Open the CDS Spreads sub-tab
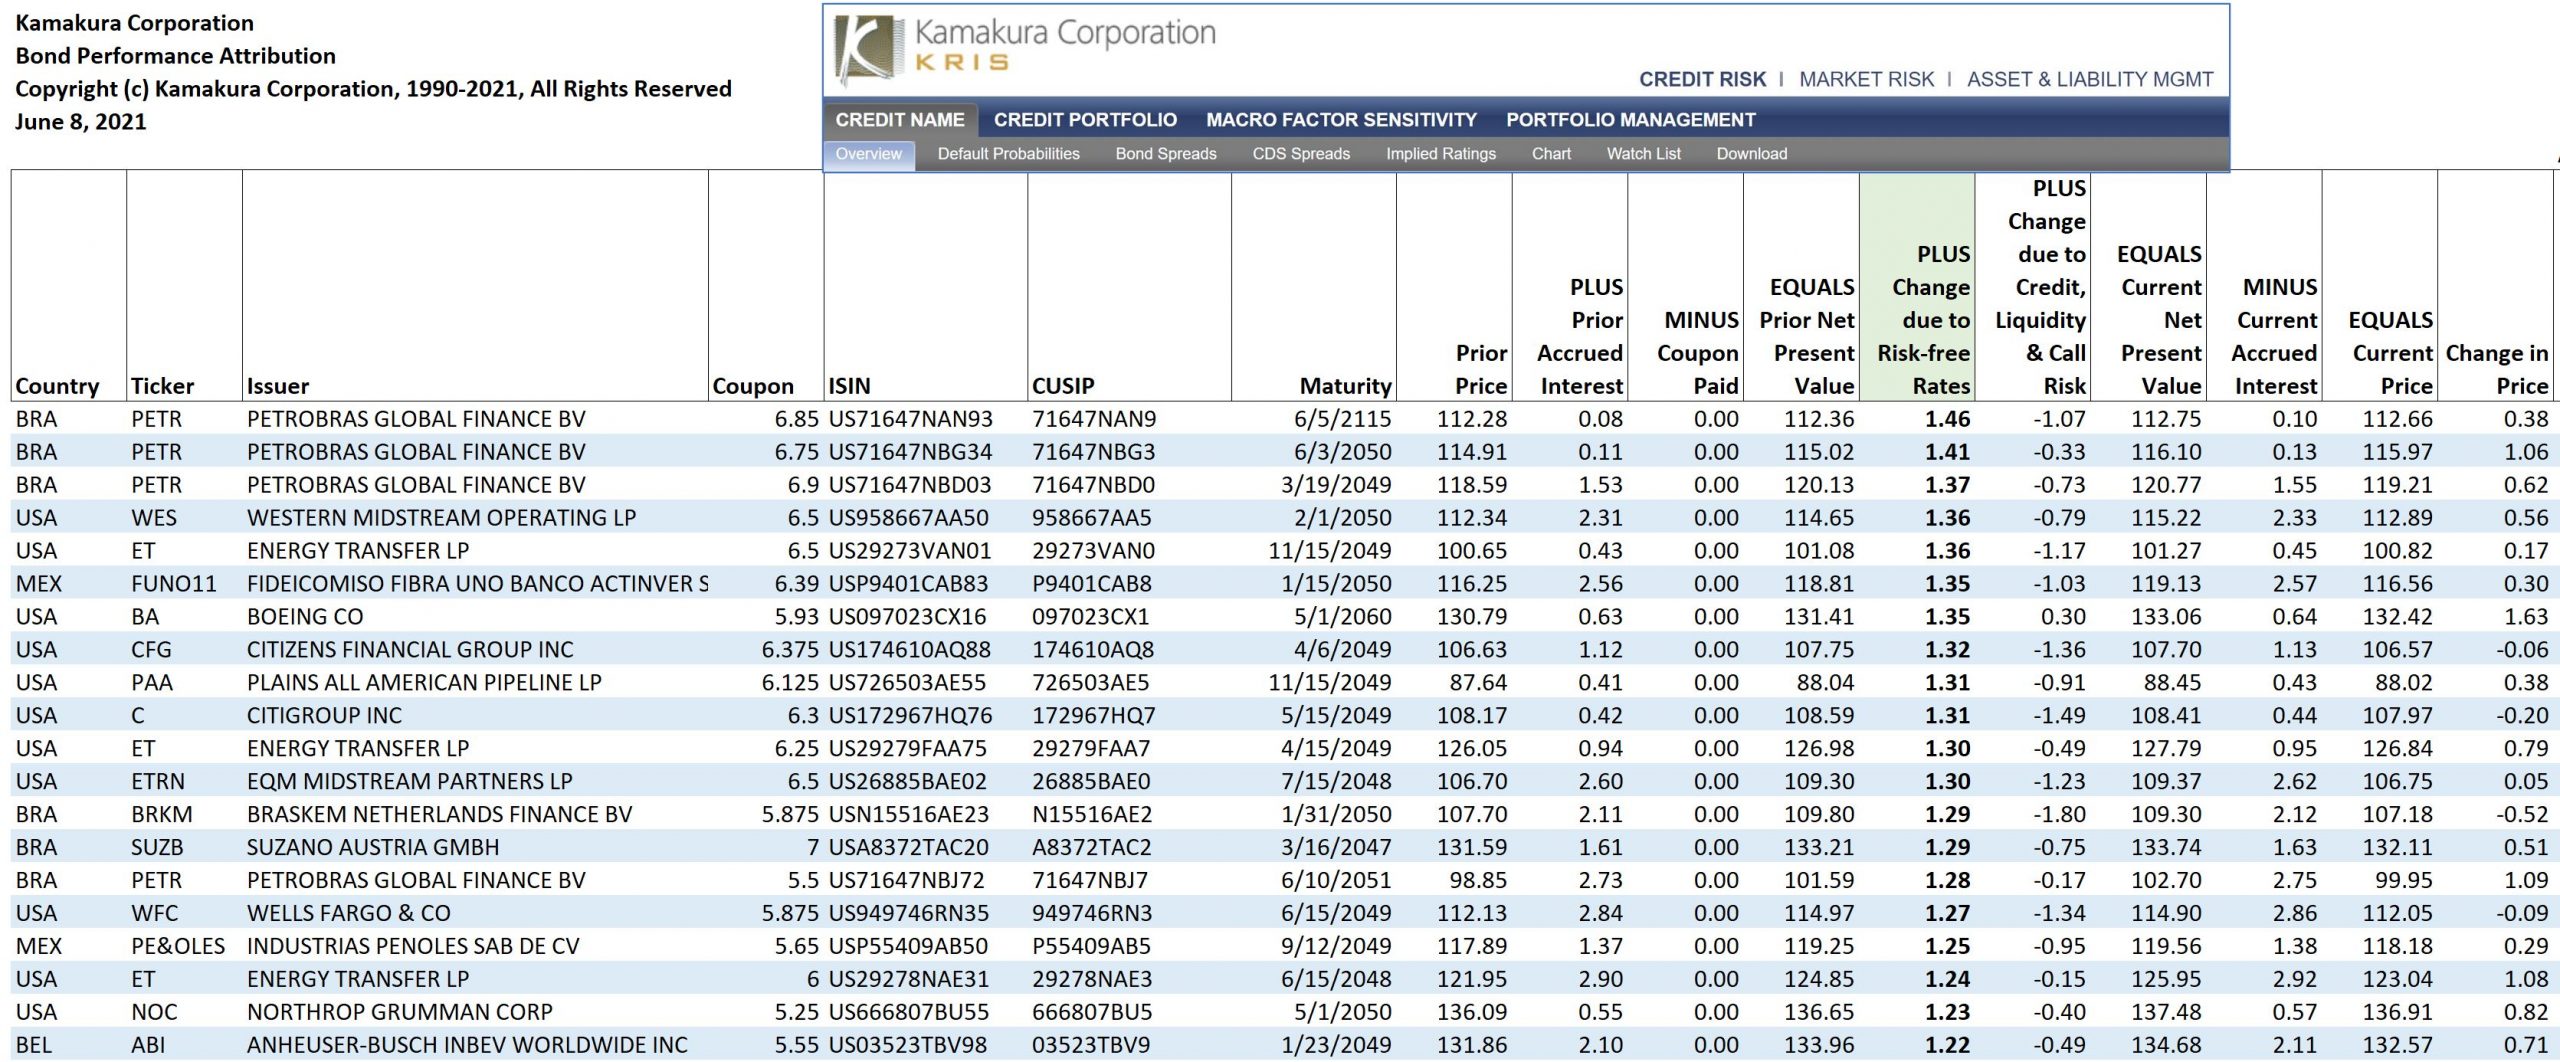 pos(1301,154)
